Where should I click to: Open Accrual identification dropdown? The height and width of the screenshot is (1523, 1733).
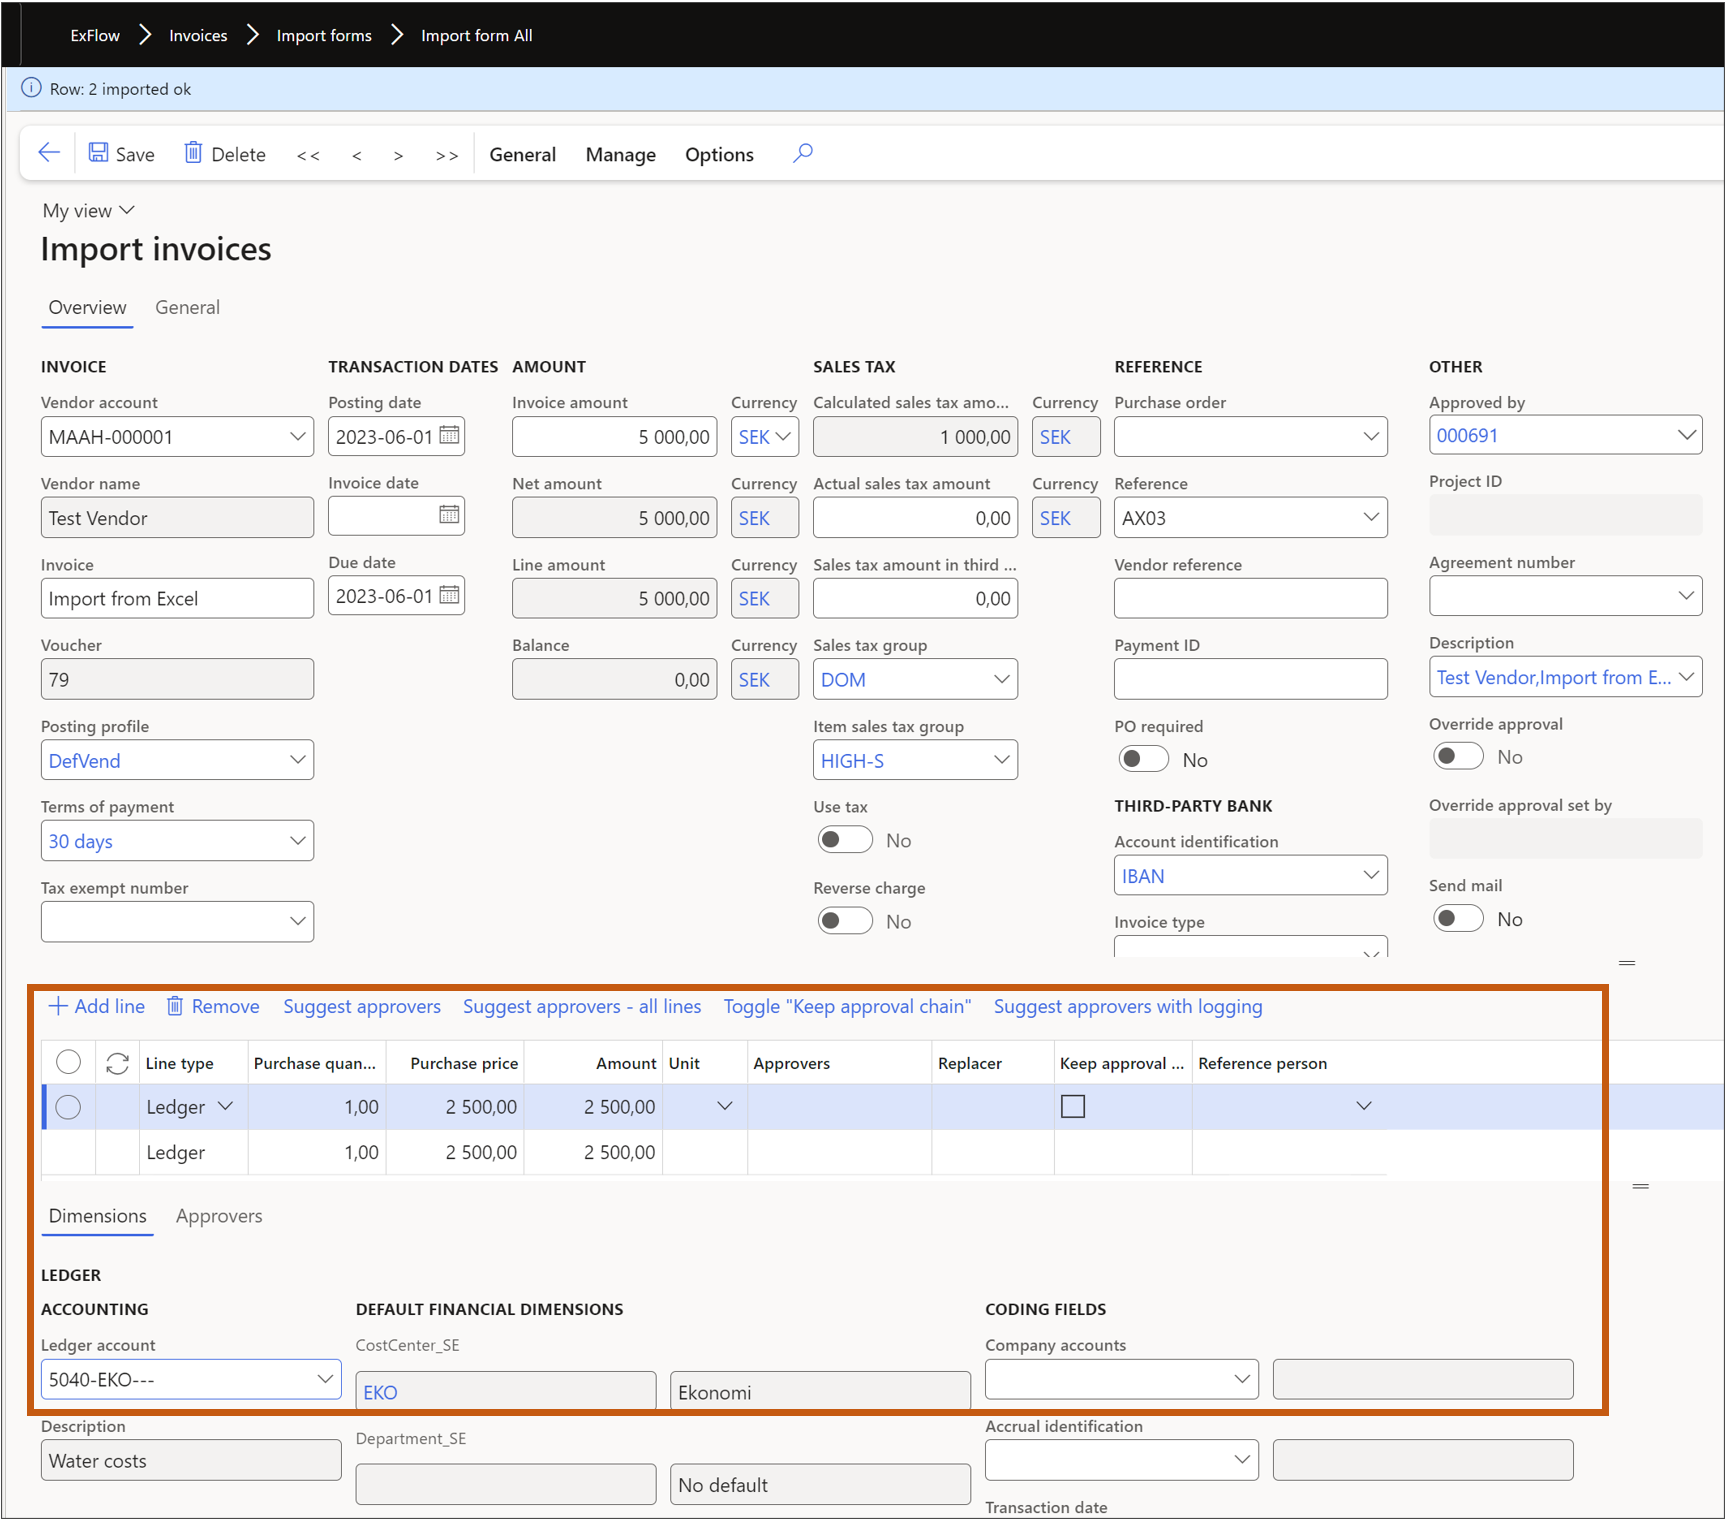[1242, 1461]
